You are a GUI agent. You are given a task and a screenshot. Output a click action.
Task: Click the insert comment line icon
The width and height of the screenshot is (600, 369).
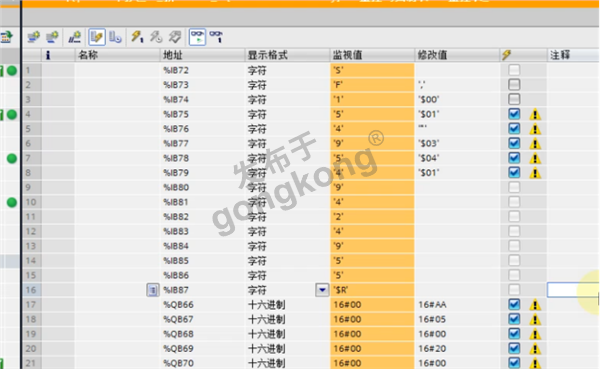point(74,37)
